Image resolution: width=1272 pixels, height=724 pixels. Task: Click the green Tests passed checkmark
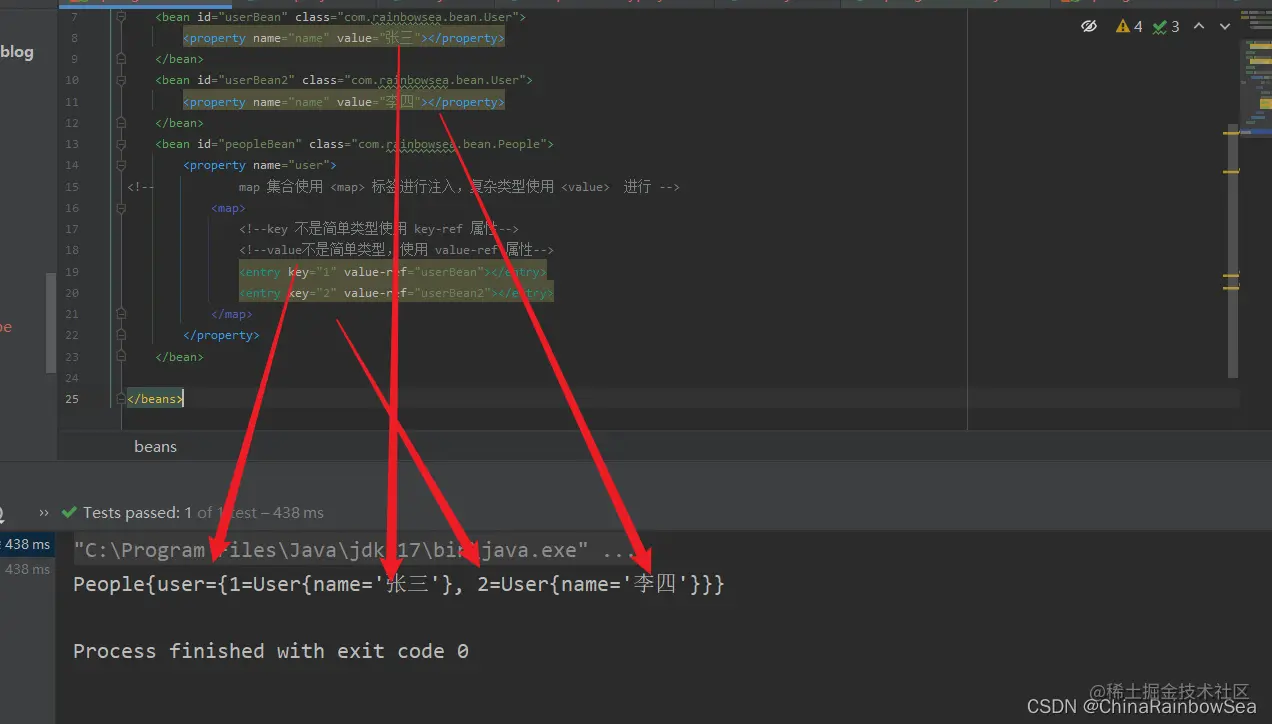point(69,512)
